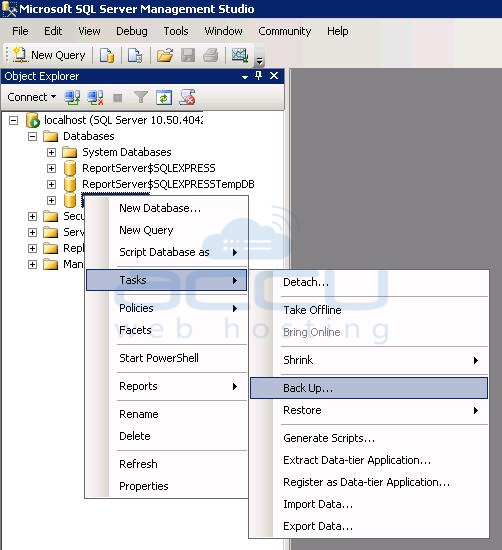Click the Activity Monitor icon

pos(240,55)
